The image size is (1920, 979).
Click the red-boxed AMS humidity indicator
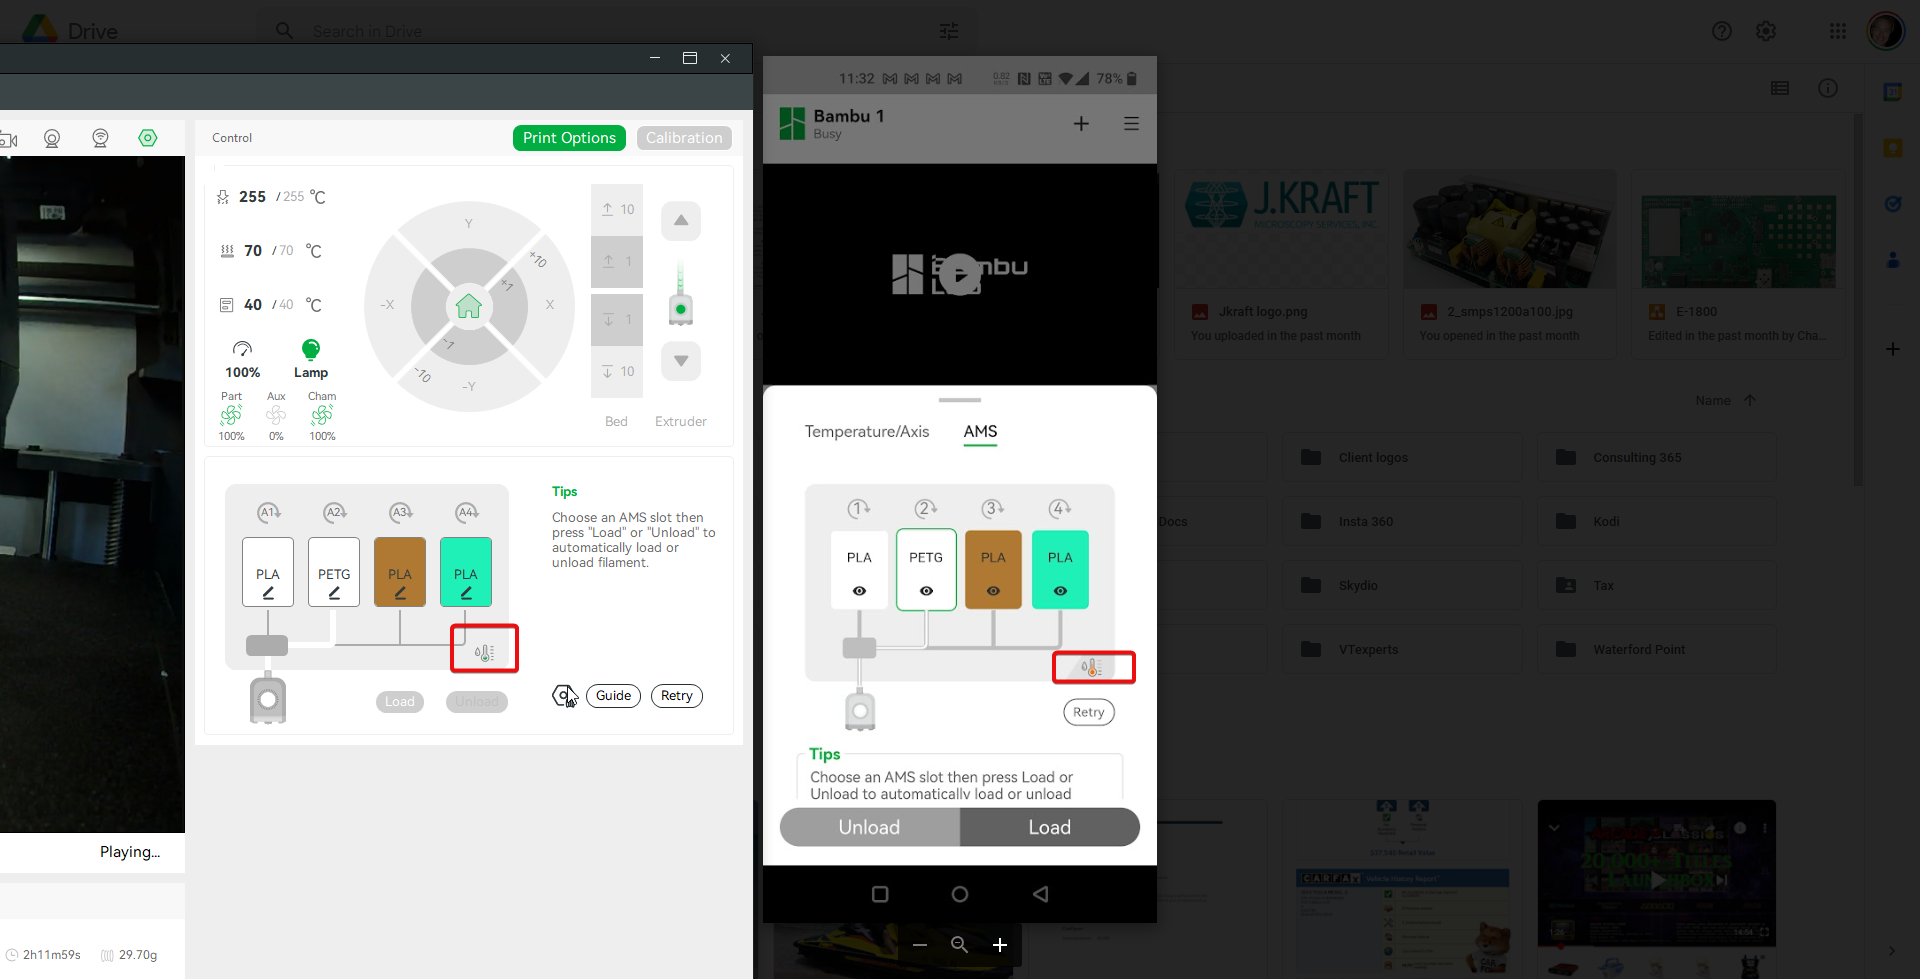click(484, 649)
